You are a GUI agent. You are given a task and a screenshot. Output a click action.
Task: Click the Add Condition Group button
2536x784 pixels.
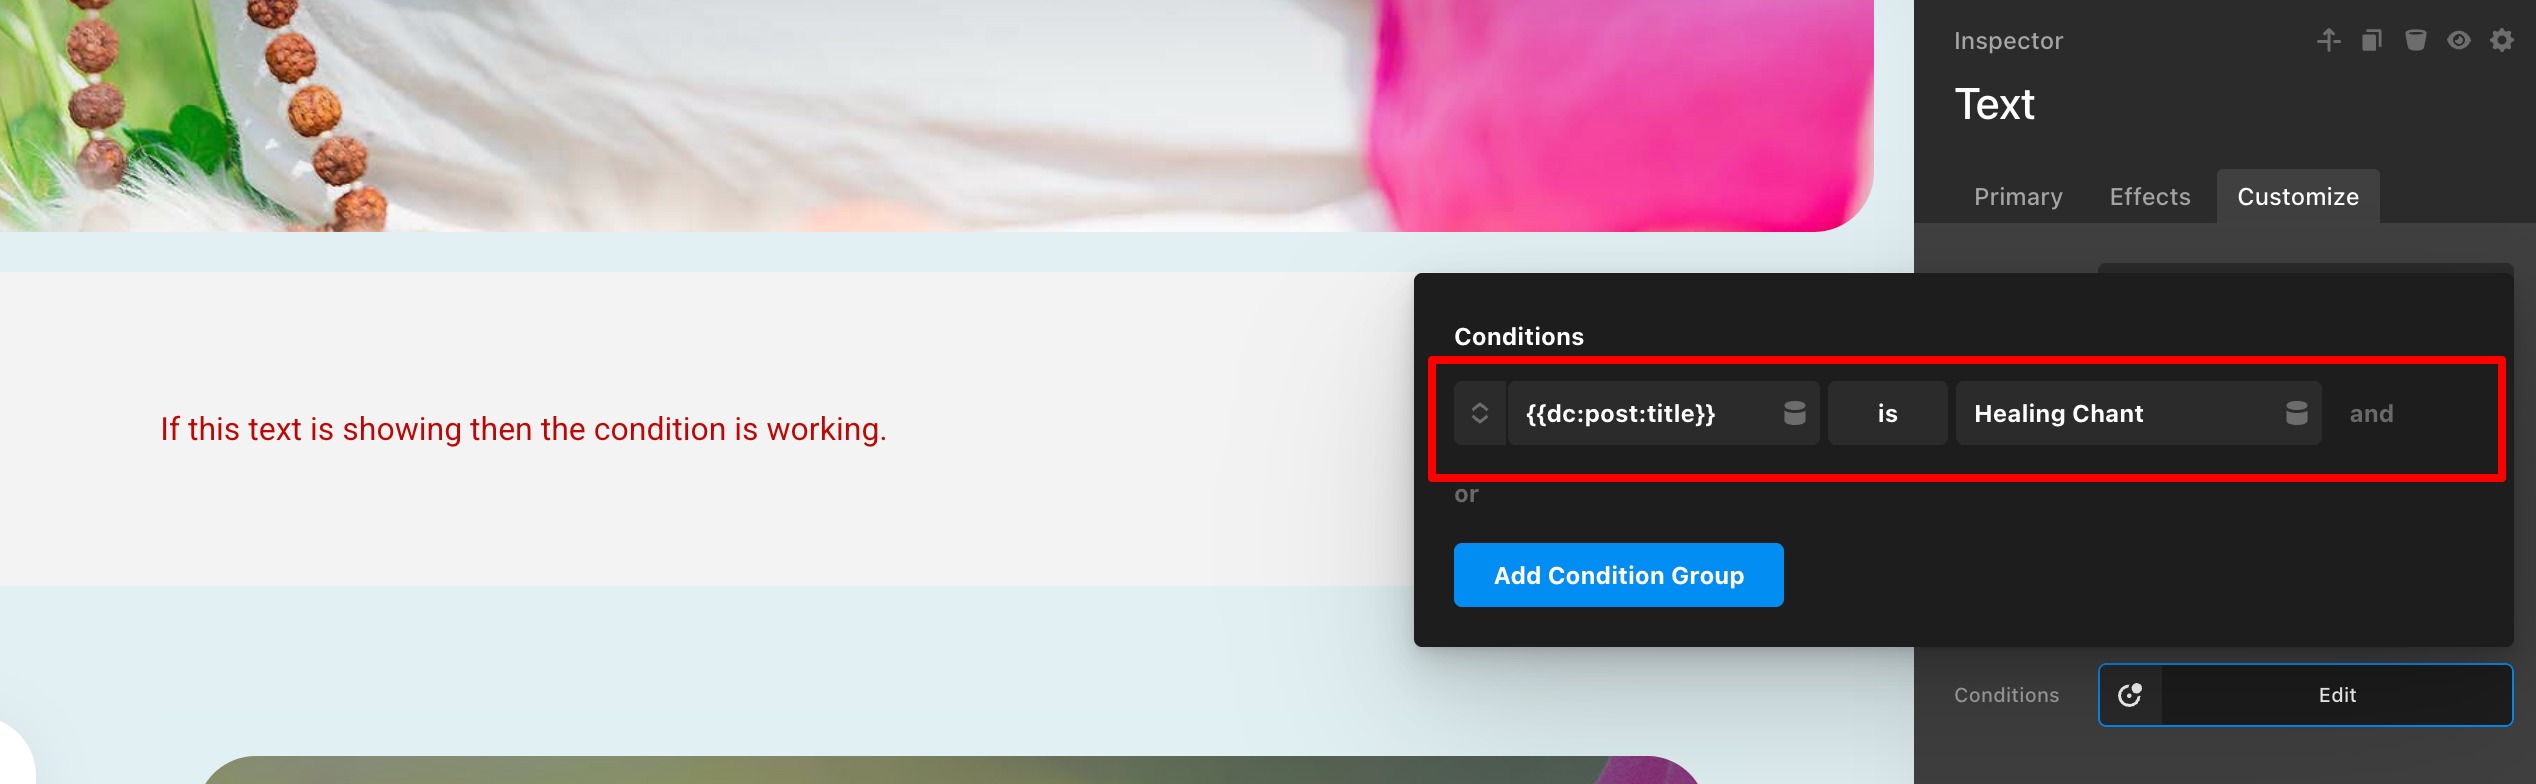(x=1618, y=575)
